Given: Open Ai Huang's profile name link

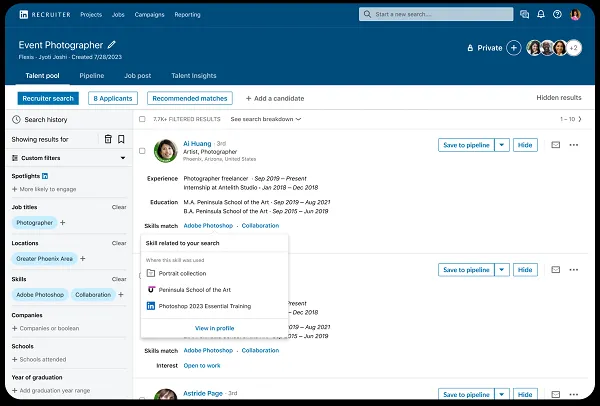Looking at the screenshot, I should tap(197, 143).
